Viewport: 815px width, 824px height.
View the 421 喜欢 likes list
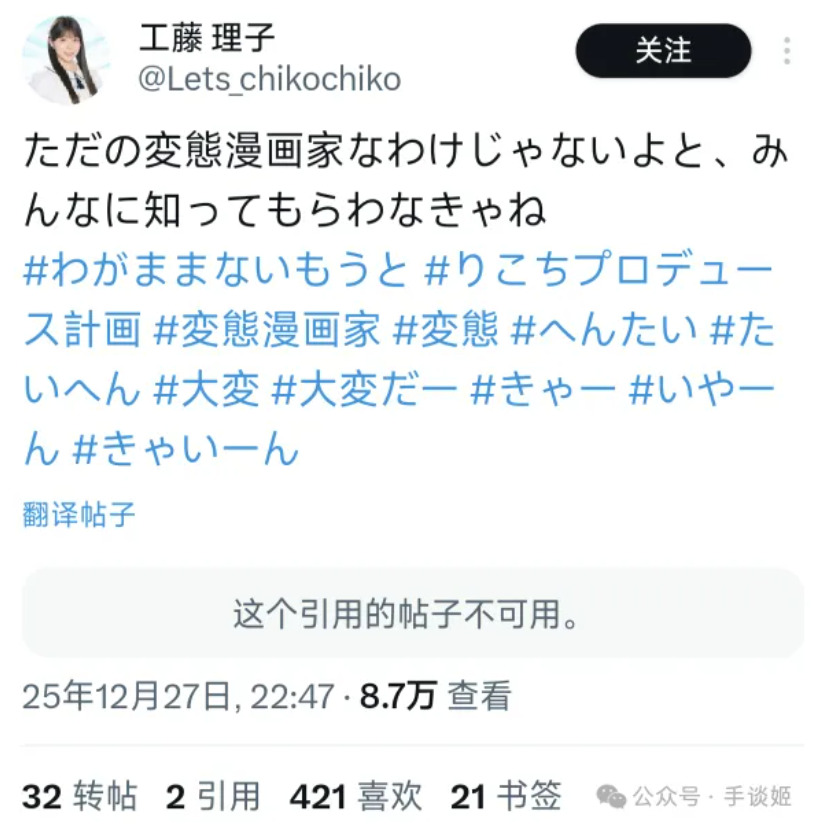coord(356,796)
